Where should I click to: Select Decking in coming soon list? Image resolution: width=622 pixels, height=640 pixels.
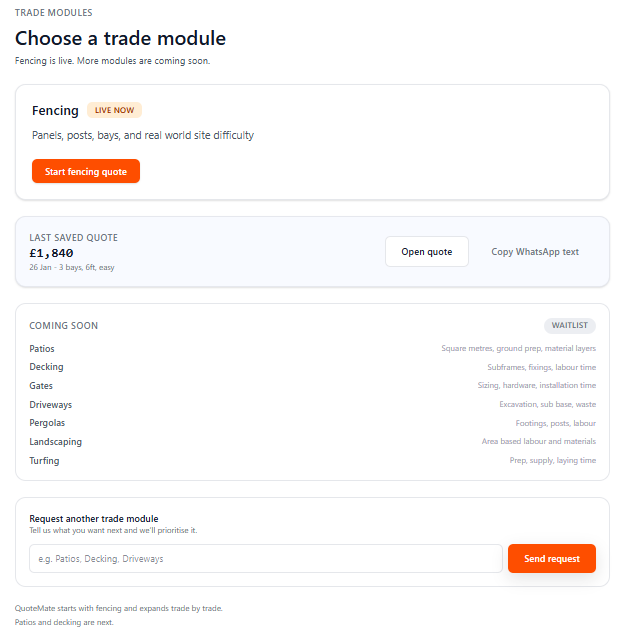tap(46, 367)
